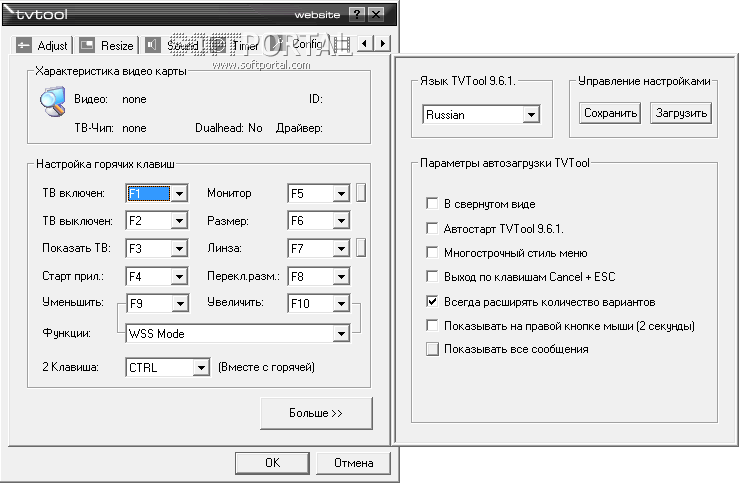This screenshot has width=741, height=483.
Task: Click the Отмена button
Action: (x=353, y=463)
